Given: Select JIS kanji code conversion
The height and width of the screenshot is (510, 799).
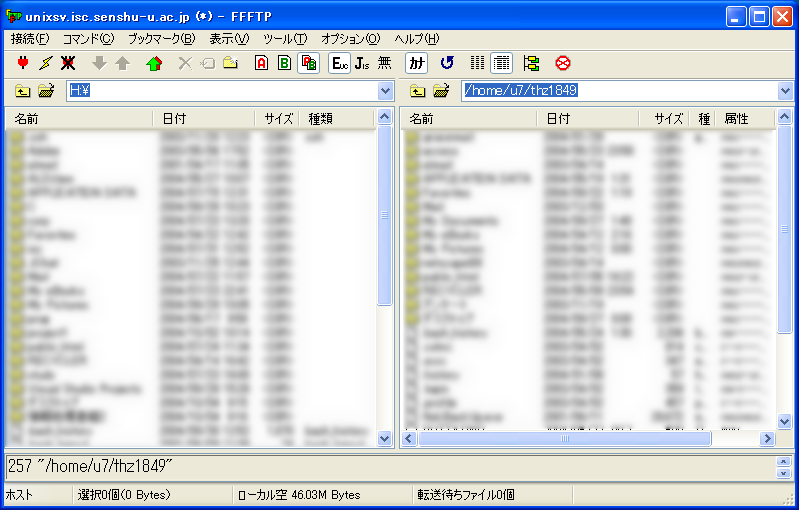Looking at the screenshot, I should coord(362,63).
